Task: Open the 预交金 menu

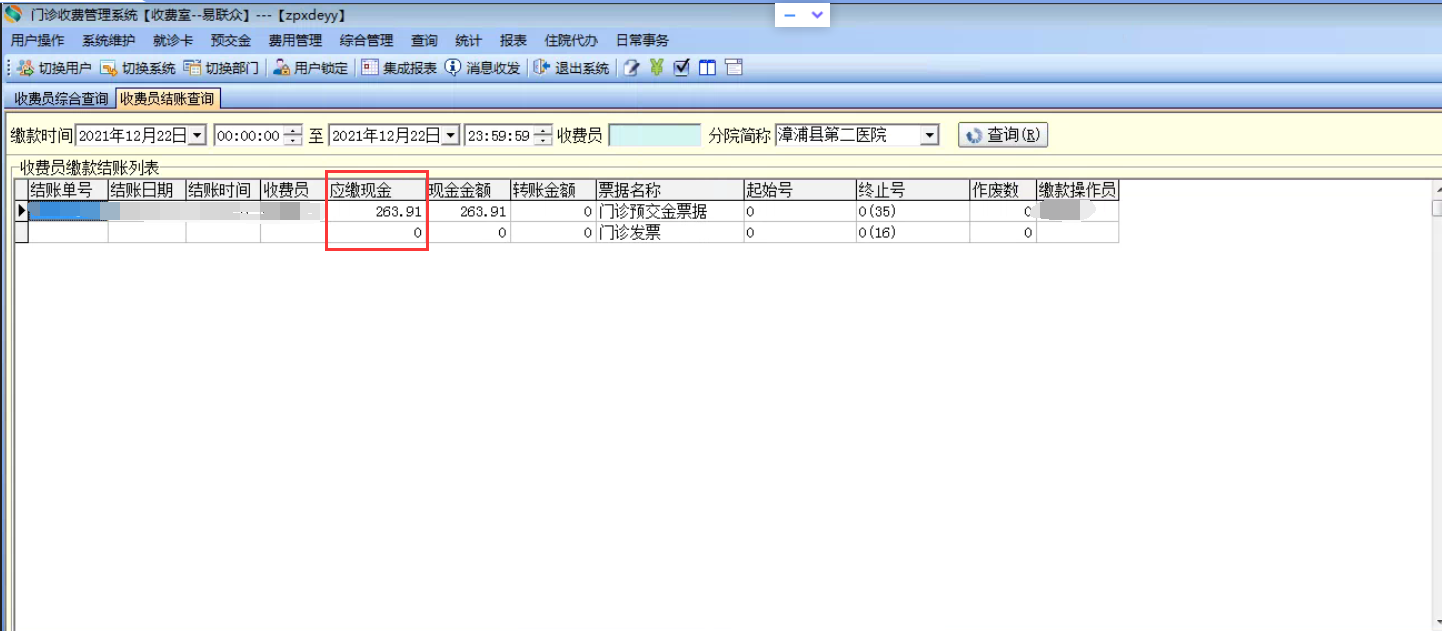Action: click(x=231, y=41)
